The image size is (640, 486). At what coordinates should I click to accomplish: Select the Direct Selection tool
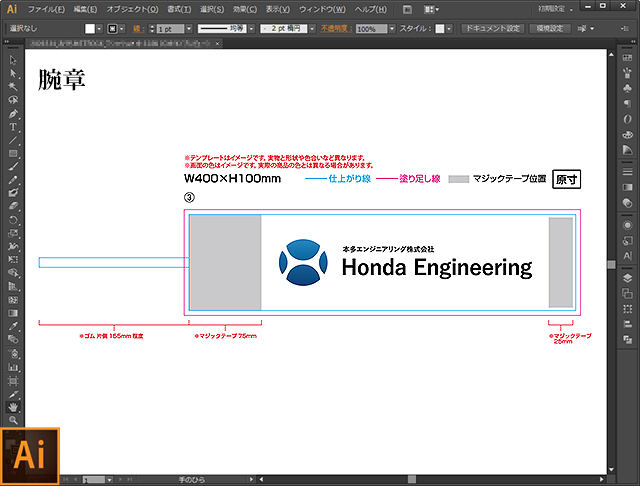click(x=13, y=73)
